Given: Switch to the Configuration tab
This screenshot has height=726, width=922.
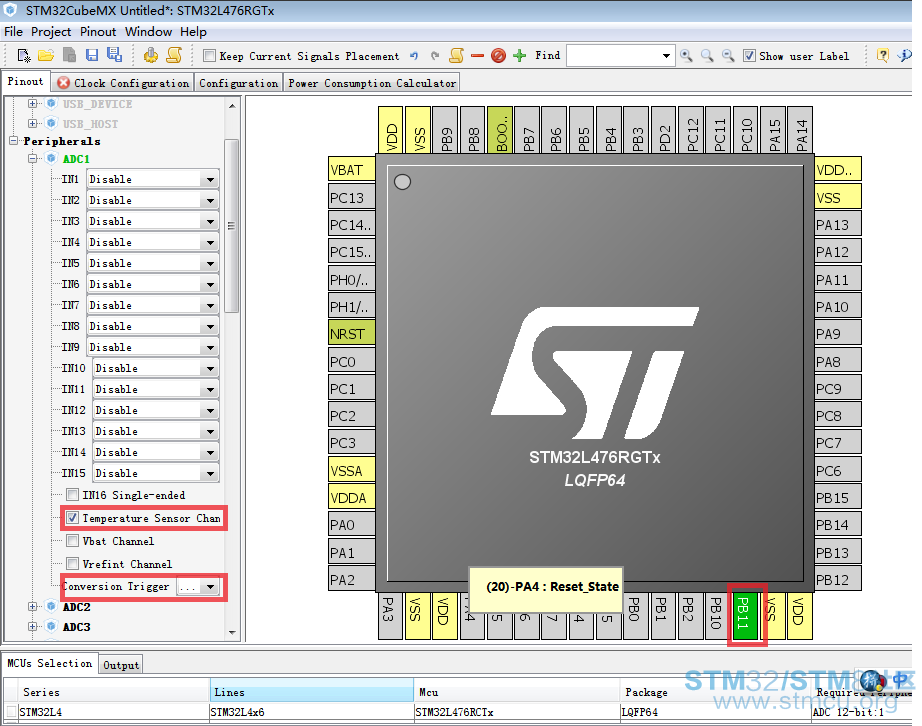Looking at the screenshot, I should (x=238, y=83).
